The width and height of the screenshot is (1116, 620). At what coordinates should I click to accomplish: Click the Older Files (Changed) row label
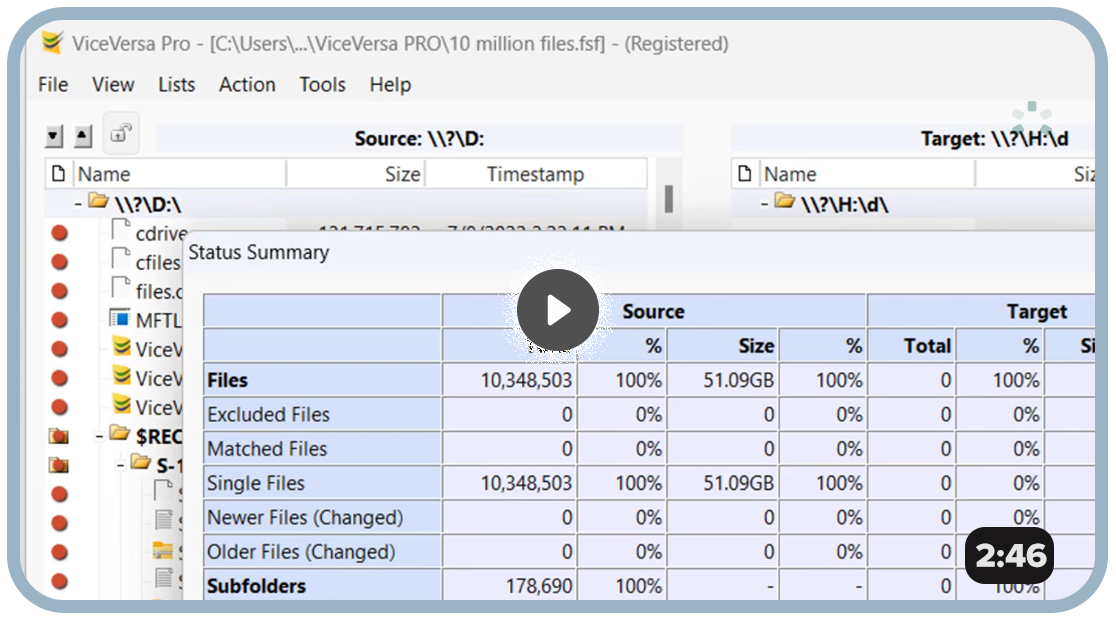[301, 552]
